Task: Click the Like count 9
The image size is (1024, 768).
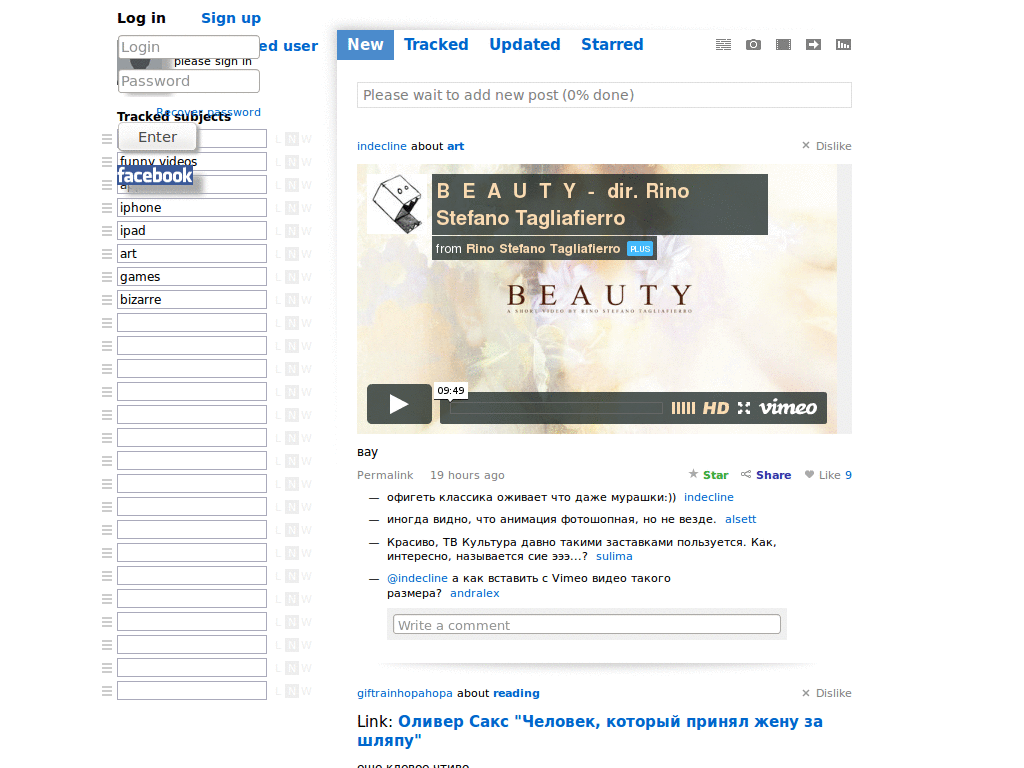Action: coord(848,475)
